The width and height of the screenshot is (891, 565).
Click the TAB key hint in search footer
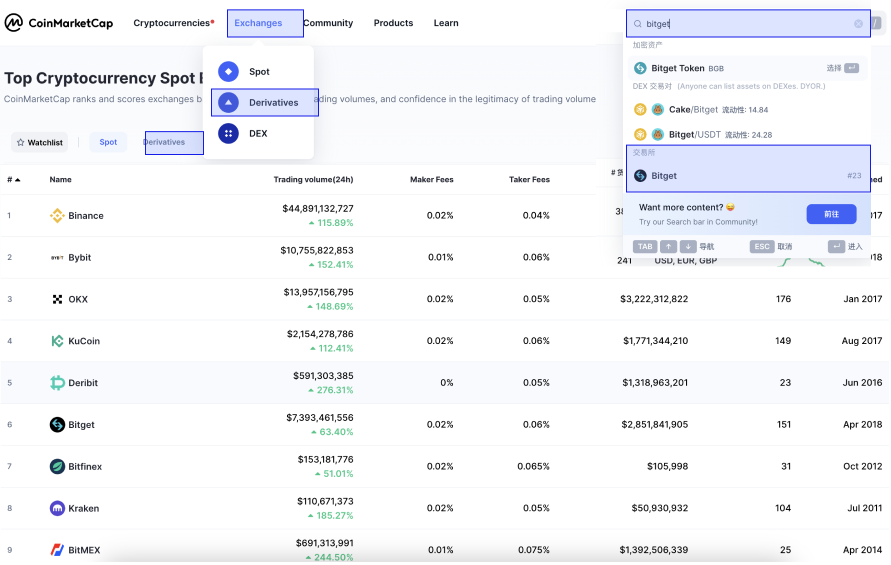(x=645, y=246)
